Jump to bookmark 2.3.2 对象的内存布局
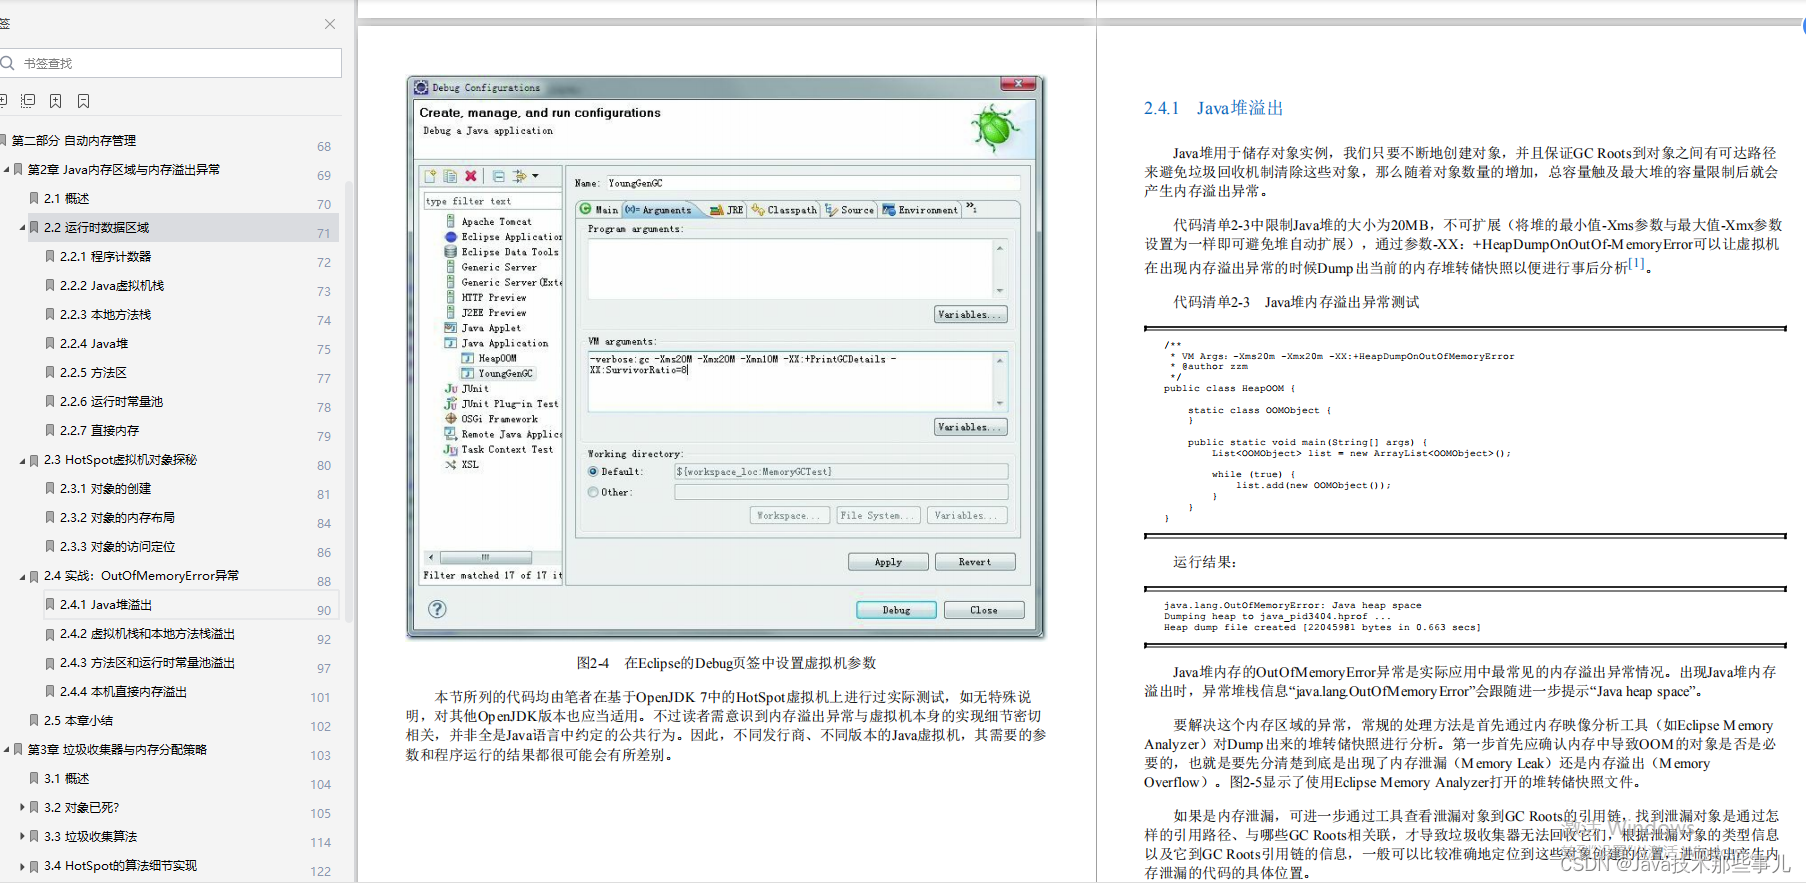 (x=117, y=518)
